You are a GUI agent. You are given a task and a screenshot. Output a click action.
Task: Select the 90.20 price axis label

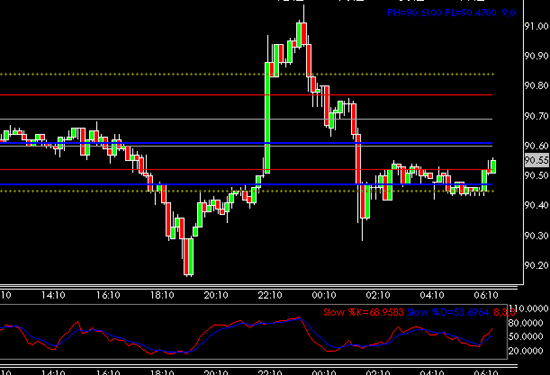pos(537,265)
